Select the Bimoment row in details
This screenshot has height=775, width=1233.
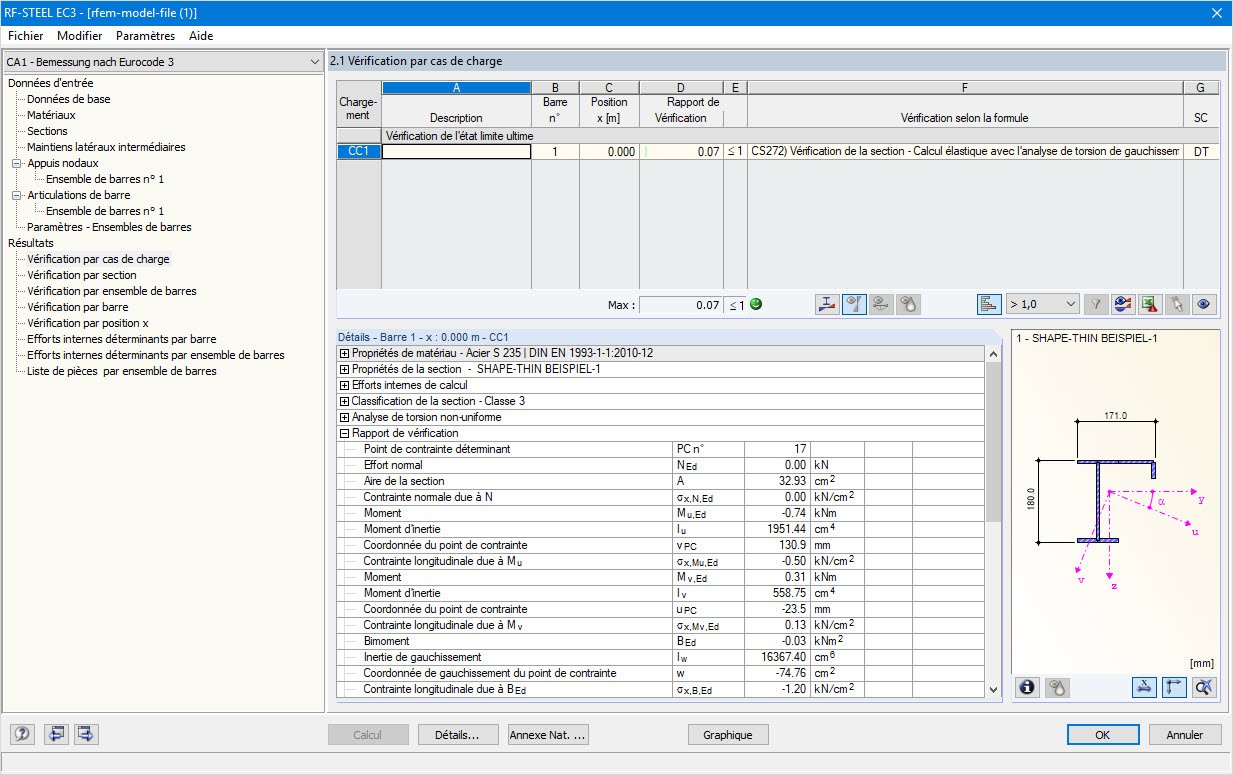tap(660, 641)
